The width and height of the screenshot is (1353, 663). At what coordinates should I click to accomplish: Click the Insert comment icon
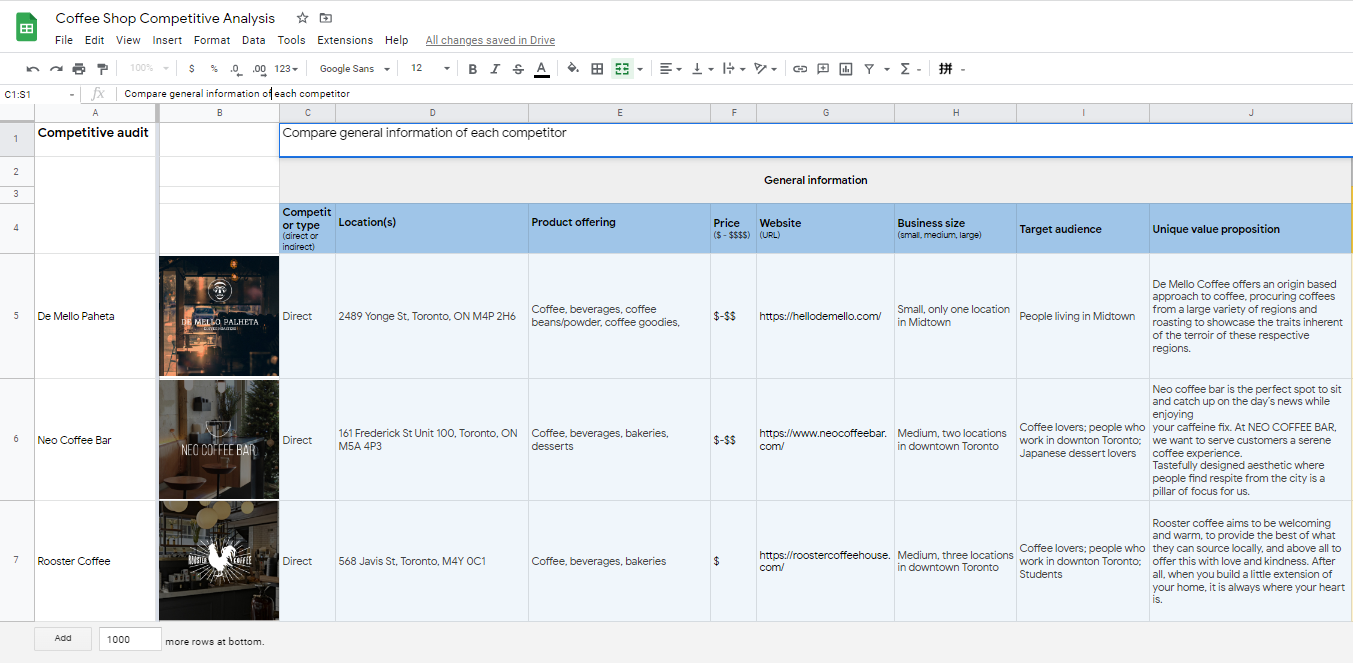coord(823,69)
